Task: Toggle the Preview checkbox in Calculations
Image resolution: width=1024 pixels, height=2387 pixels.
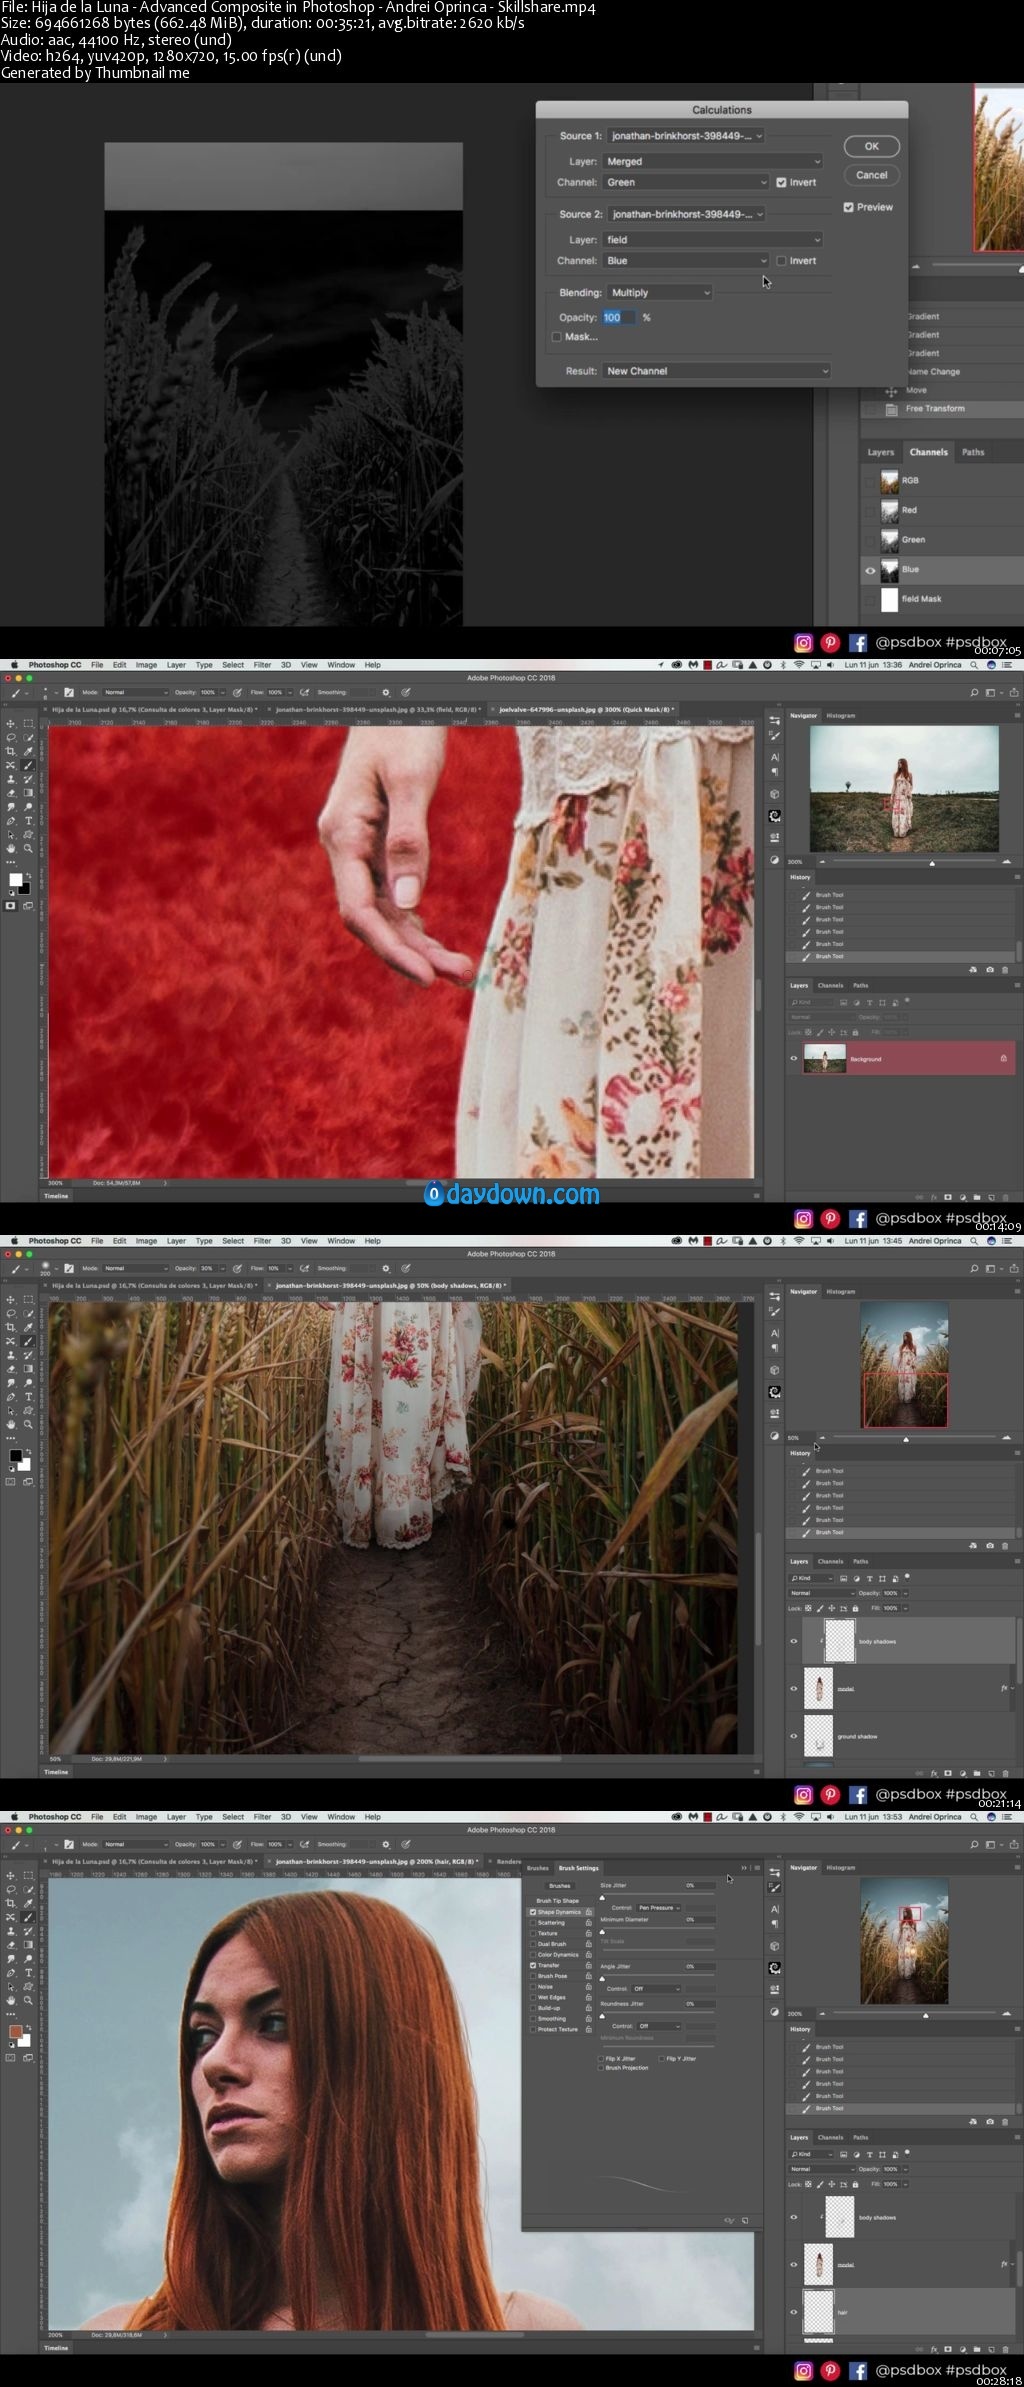Action: [x=848, y=207]
